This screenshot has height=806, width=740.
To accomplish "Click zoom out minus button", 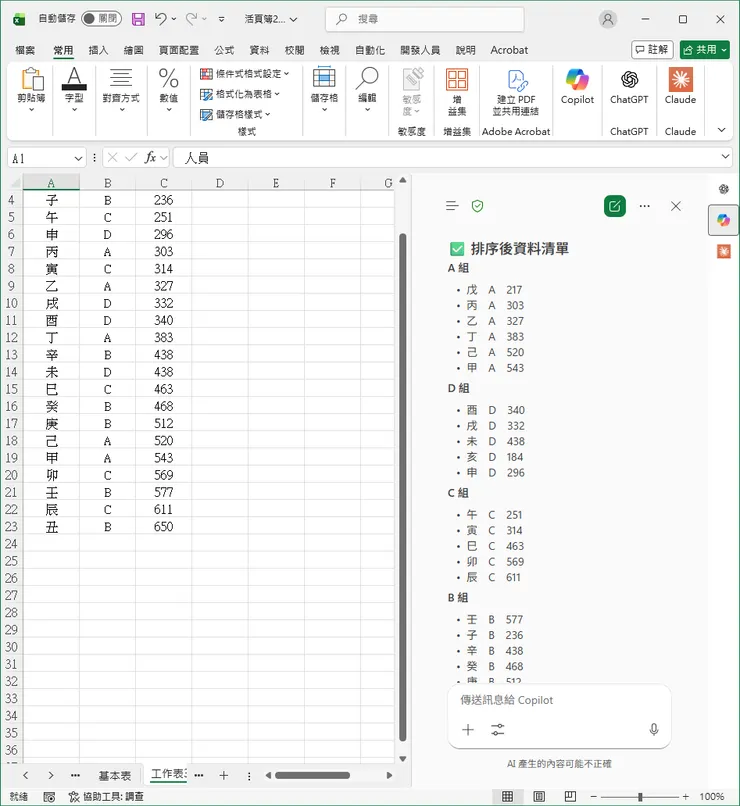I will click(594, 797).
